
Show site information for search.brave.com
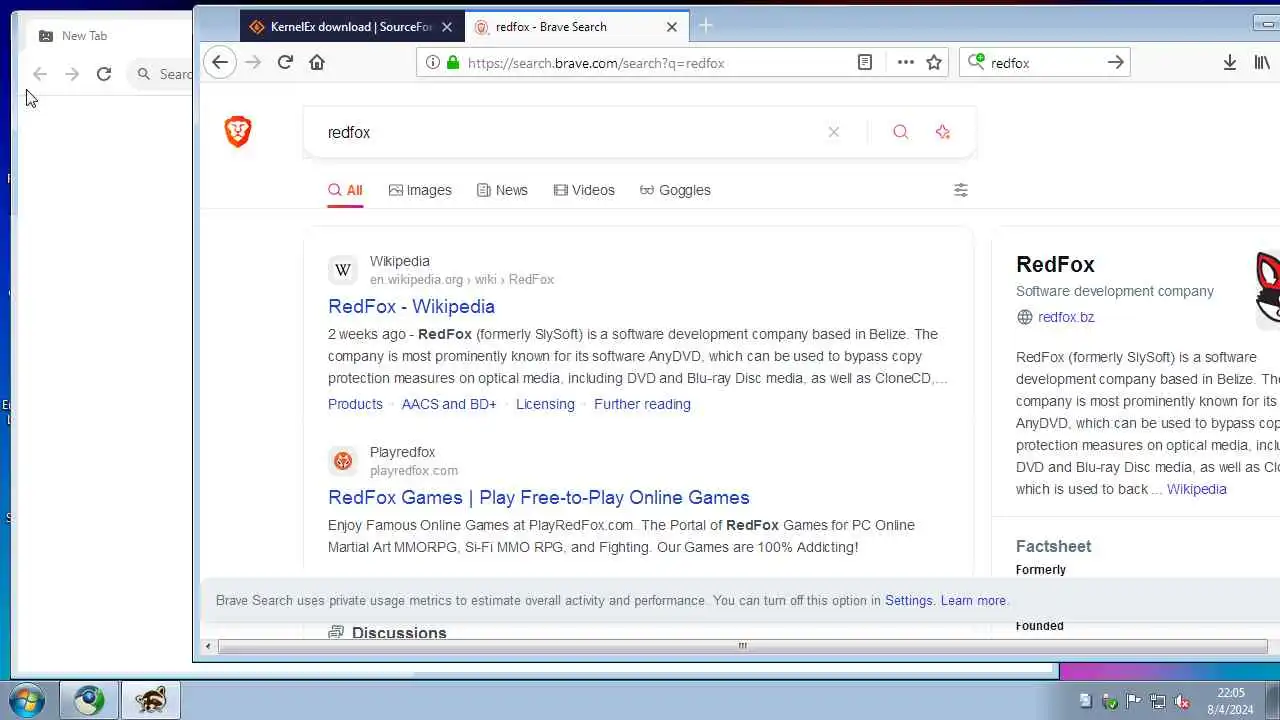pyautogui.click(x=432, y=62)
